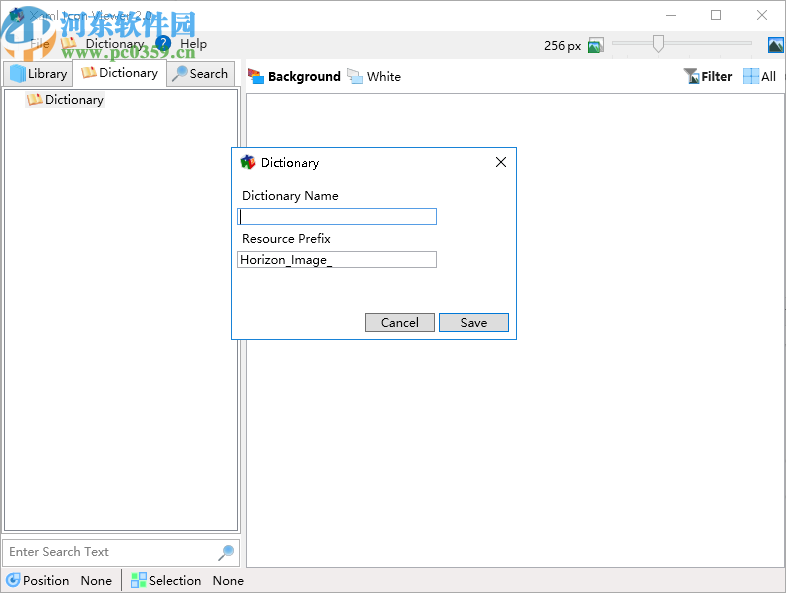
Task: Click the small image size icon
Action: pos(596,46)
